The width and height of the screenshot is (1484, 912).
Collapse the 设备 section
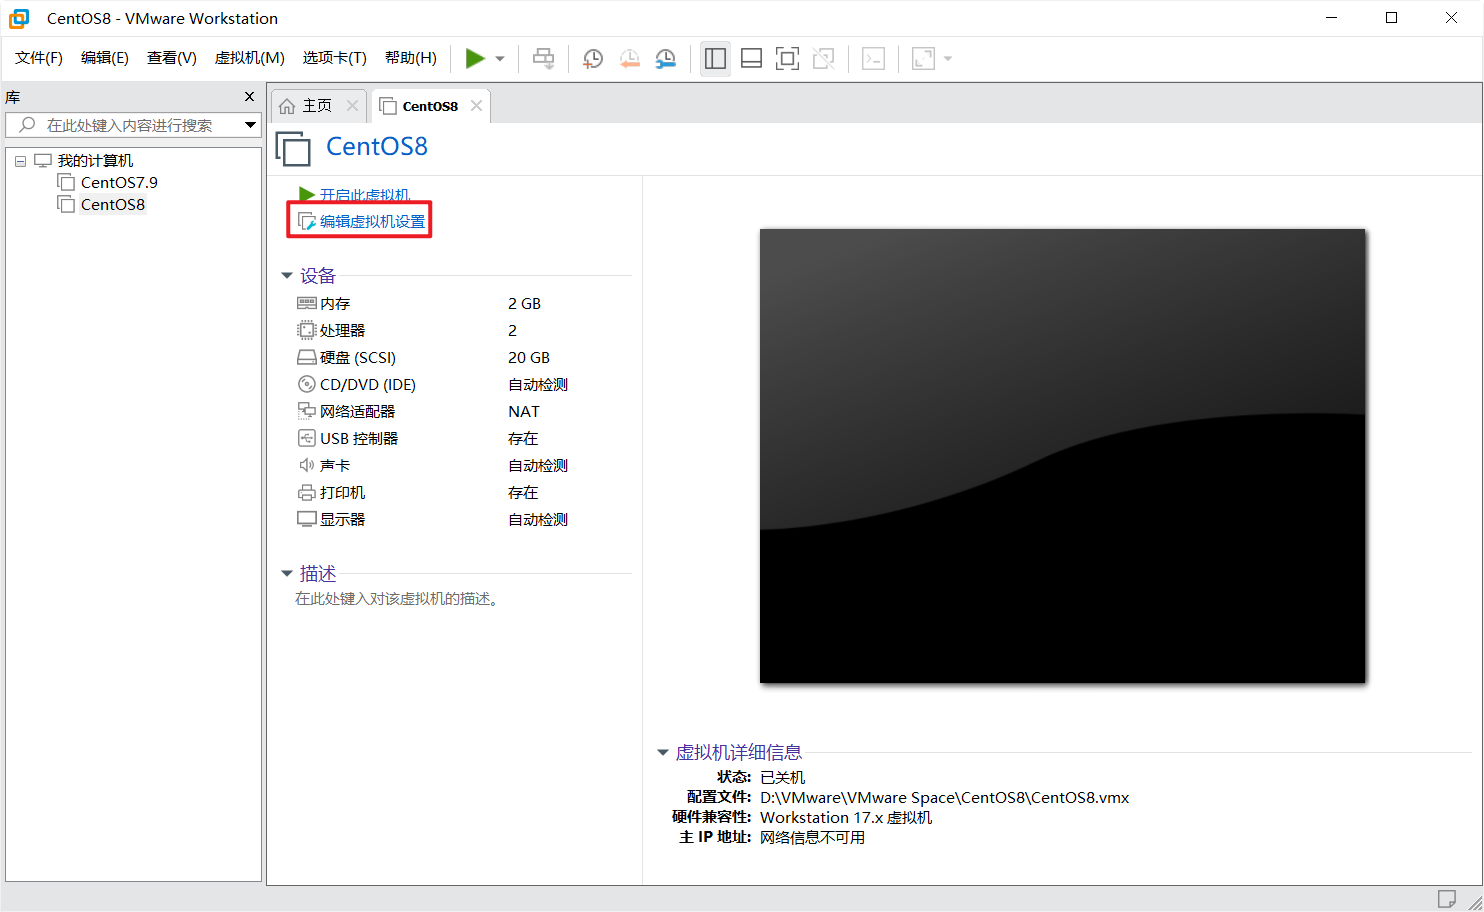287,276
